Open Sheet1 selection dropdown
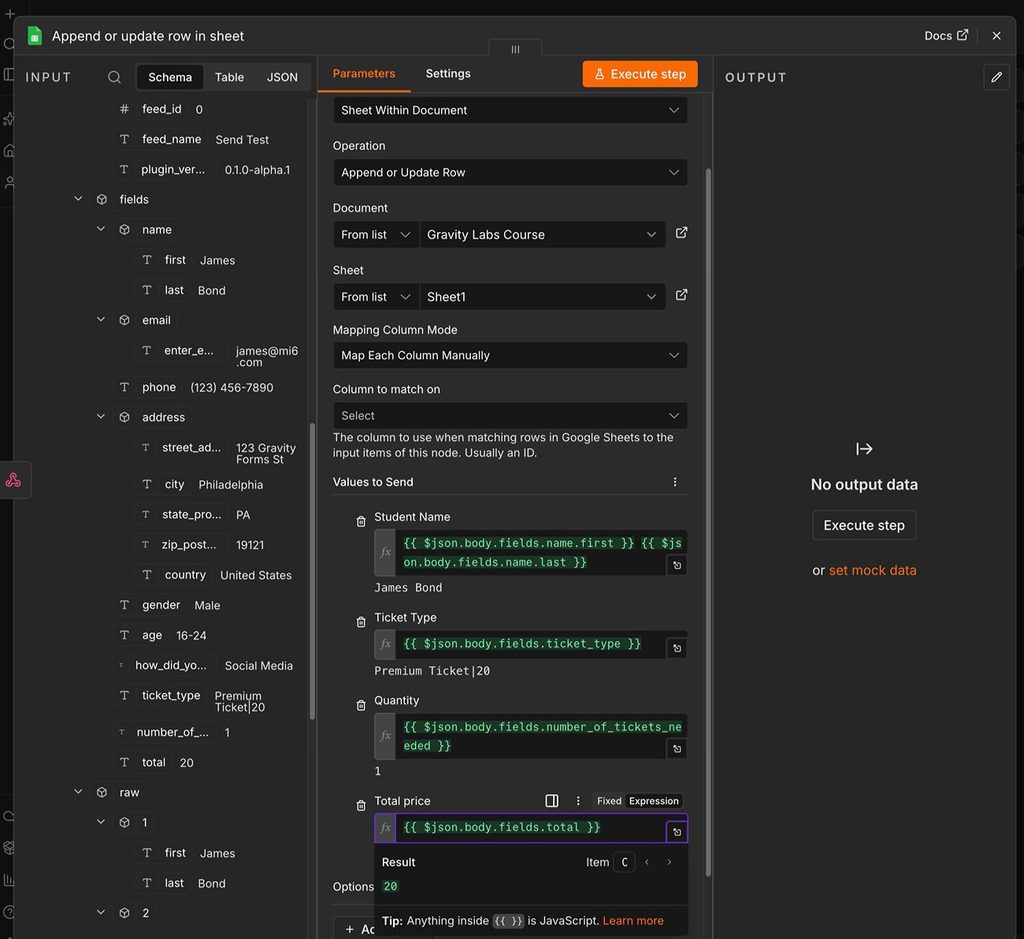This screenshot has width=1024, height=939. point(541,296)
